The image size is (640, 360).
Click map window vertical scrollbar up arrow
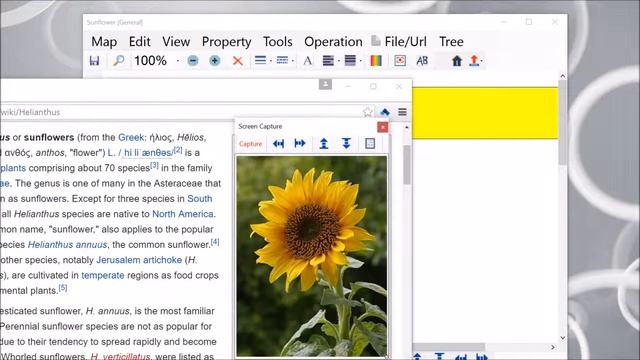tap(562, 76)
